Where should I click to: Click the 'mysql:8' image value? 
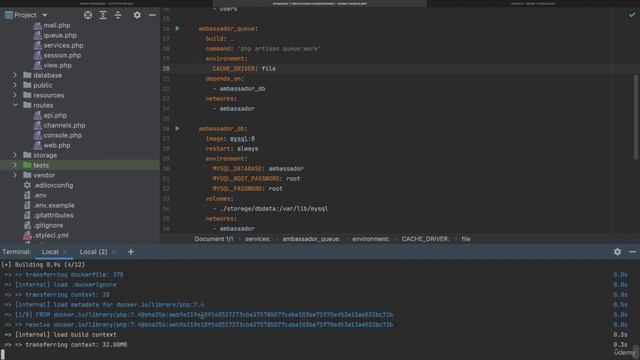coord(242,139)
